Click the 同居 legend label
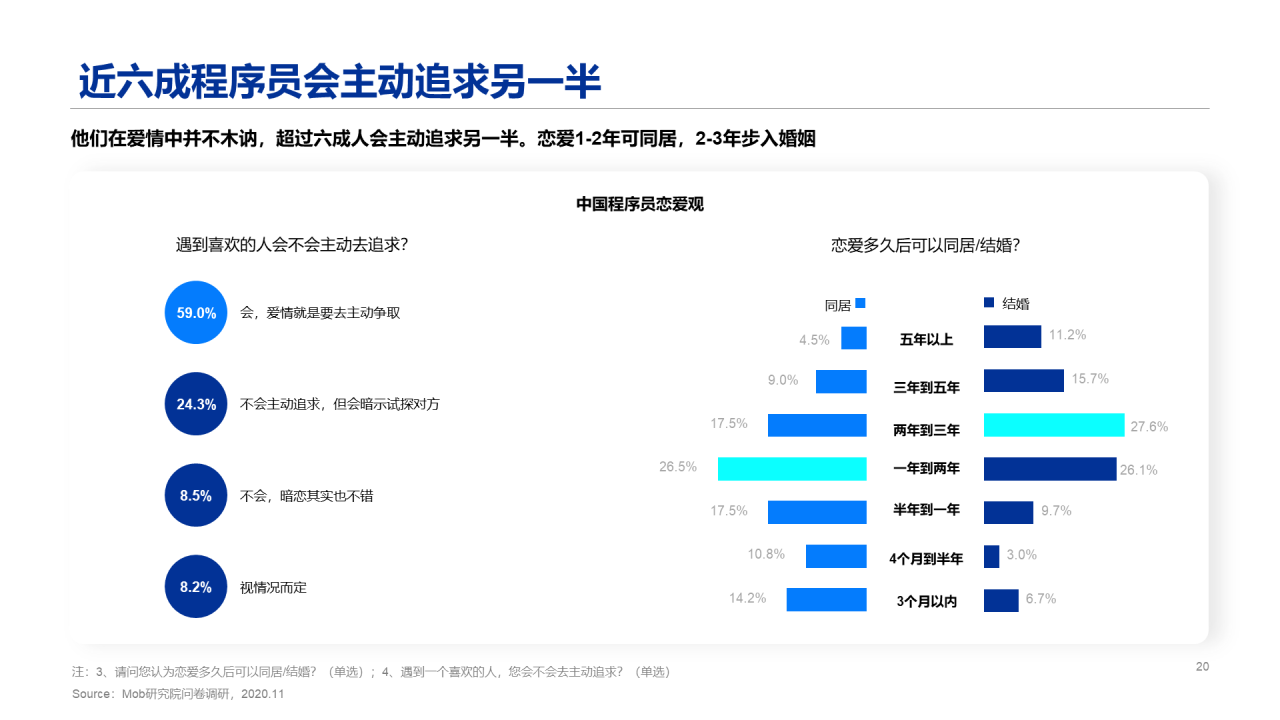This screenshot has height=720, width=1280. 837,304
